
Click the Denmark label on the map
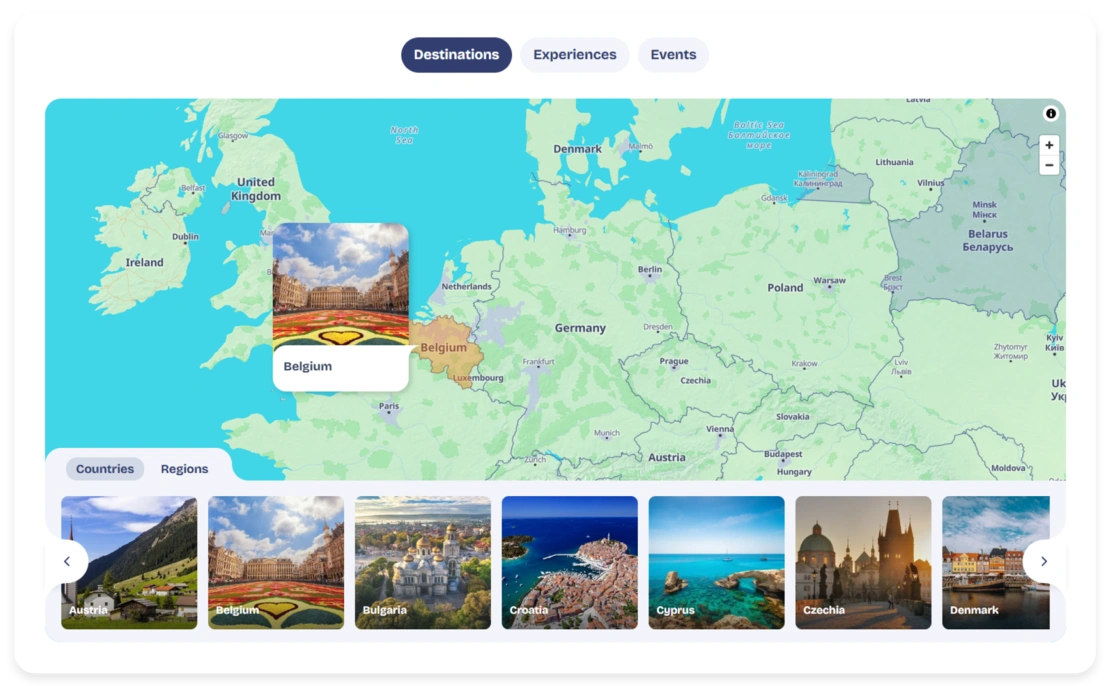(x=577, y=149)
